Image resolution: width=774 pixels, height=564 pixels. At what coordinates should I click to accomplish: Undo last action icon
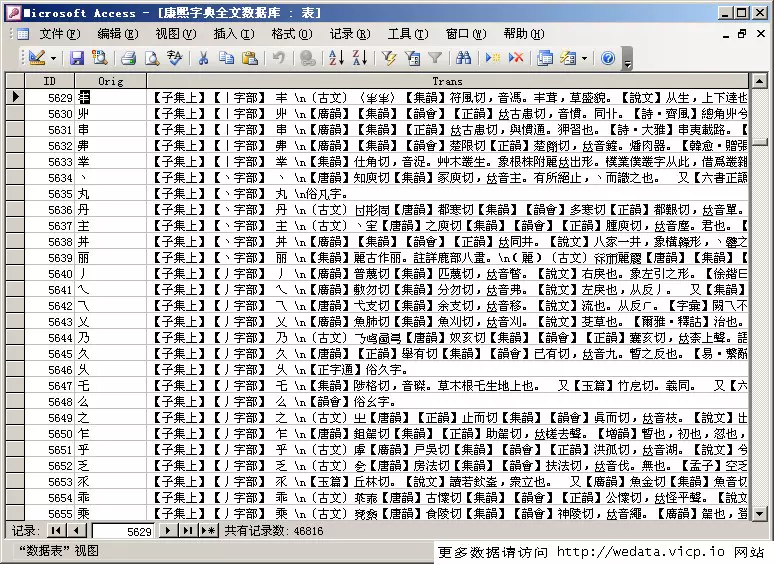[278, 58]
